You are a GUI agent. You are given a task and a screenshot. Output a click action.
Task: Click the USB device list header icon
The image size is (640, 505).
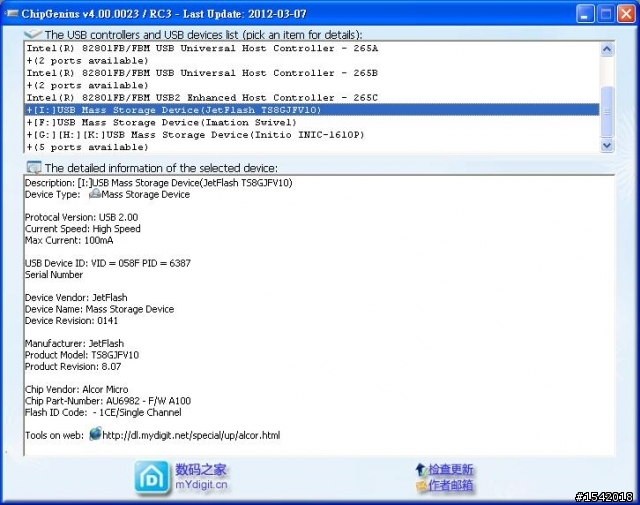tap(32, 34)
